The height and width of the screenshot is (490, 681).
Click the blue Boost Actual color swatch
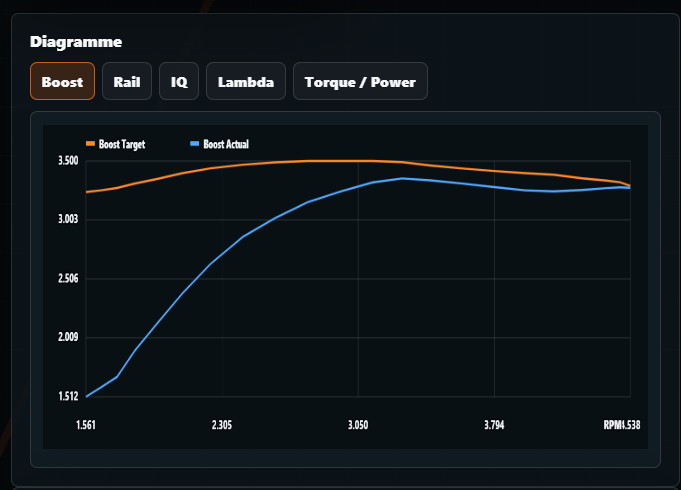click(195, 144)
